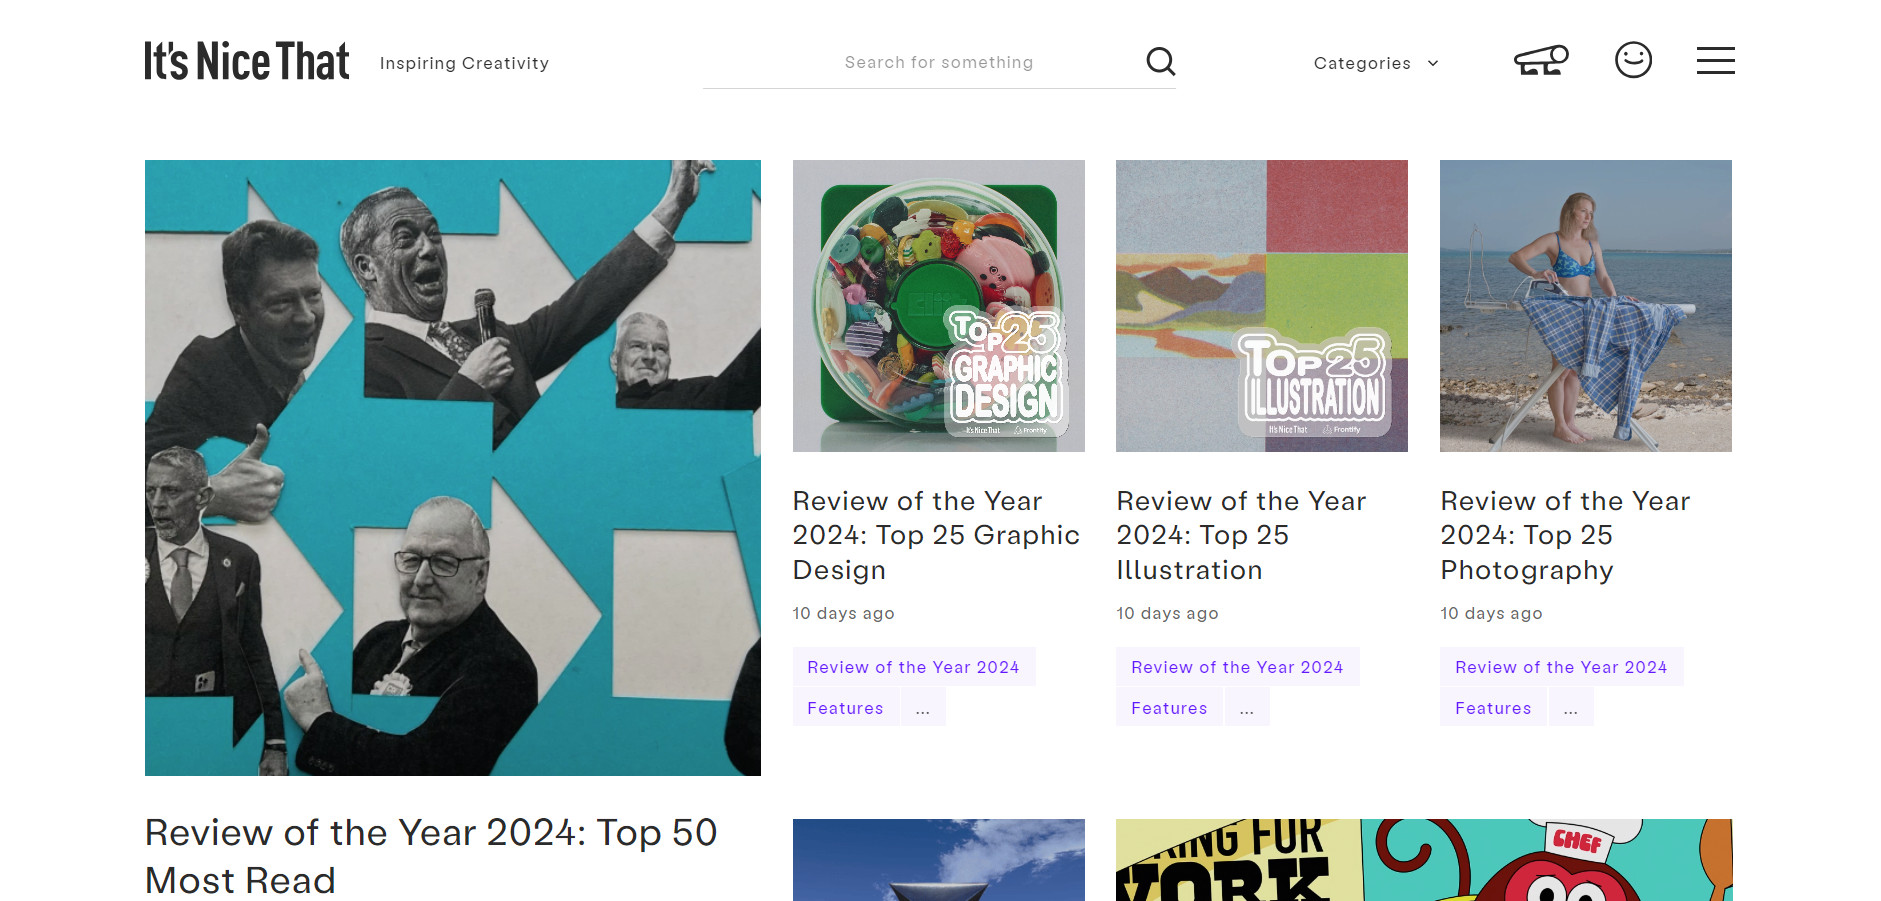Open the whistle icon in the header
Image resolution: width=1881 pixels, height=901 pixels.
1541,61
